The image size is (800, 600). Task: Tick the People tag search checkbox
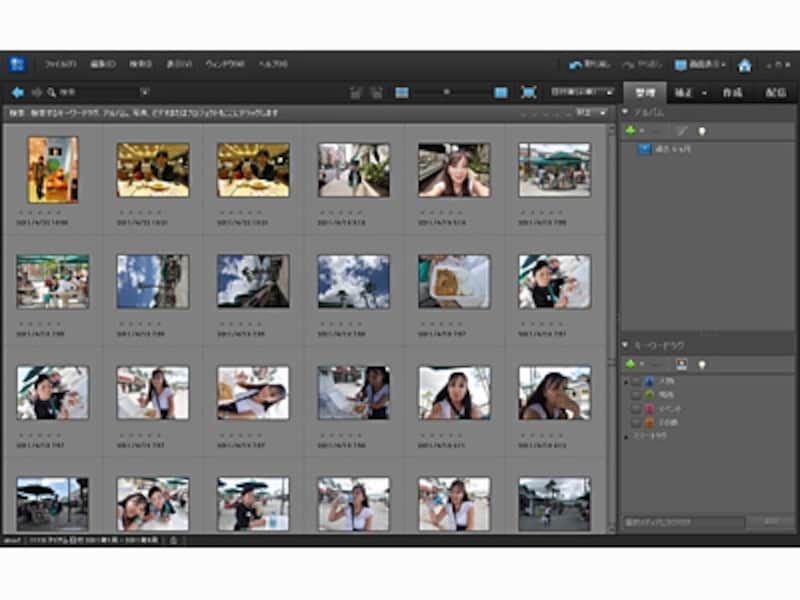coord(636,381)
